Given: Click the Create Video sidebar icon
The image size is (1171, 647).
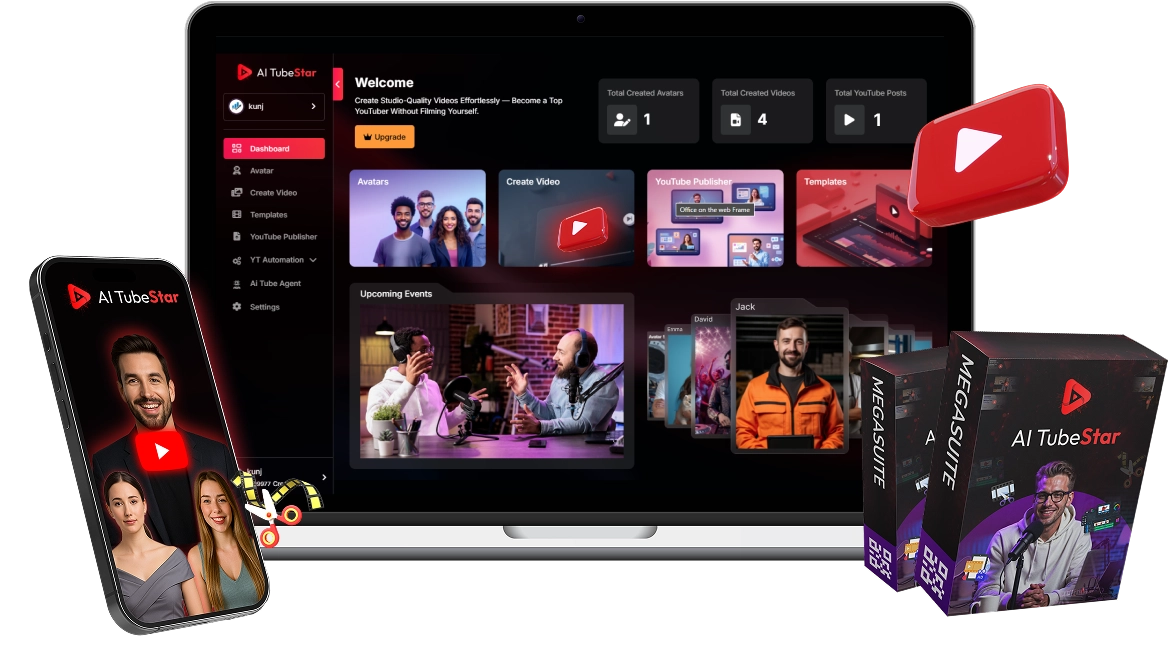Looking at the screenshot, I should click(237, 193).
